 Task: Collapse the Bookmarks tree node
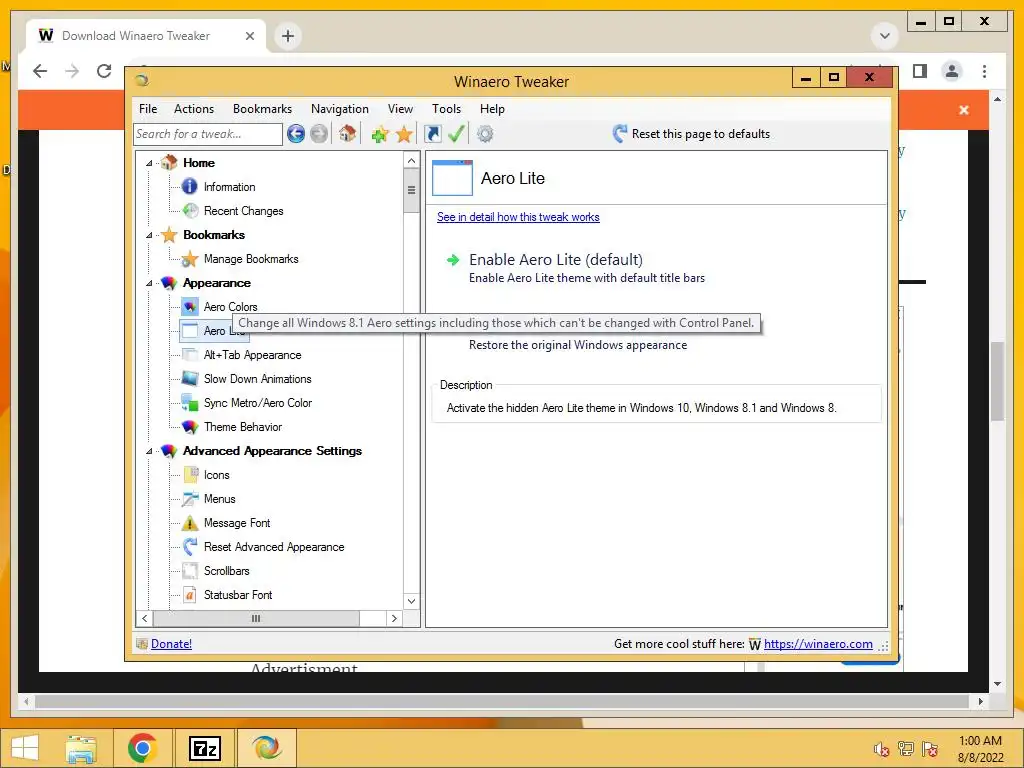[150, 235]
